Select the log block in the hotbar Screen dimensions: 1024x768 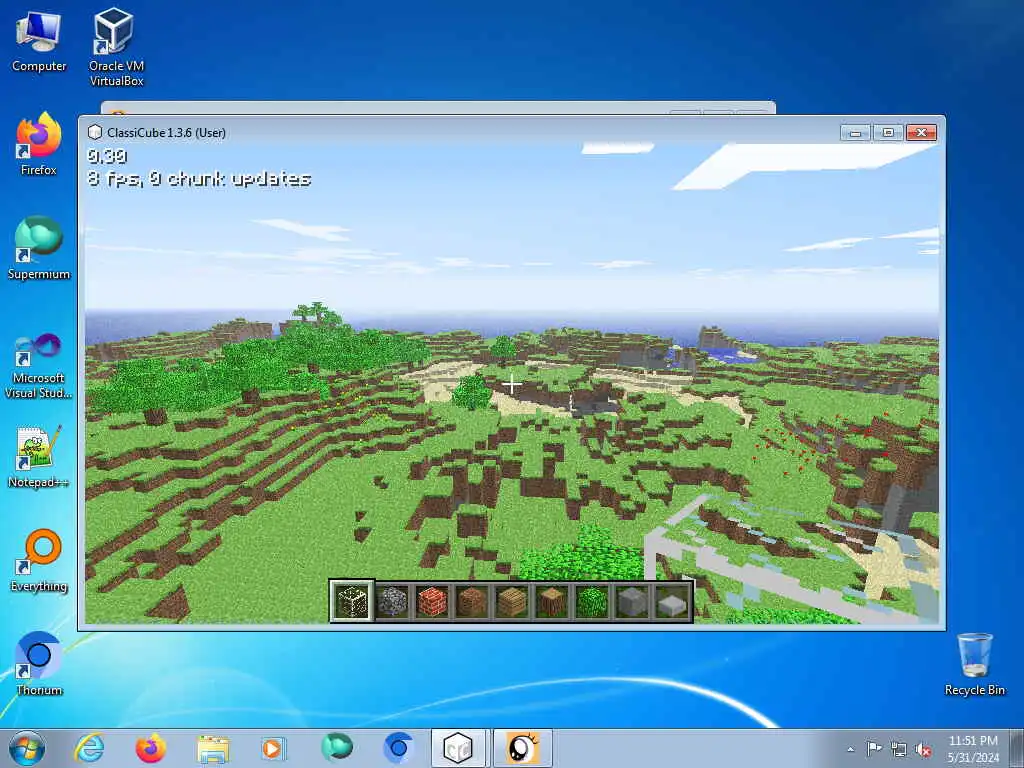coord(552,601)
